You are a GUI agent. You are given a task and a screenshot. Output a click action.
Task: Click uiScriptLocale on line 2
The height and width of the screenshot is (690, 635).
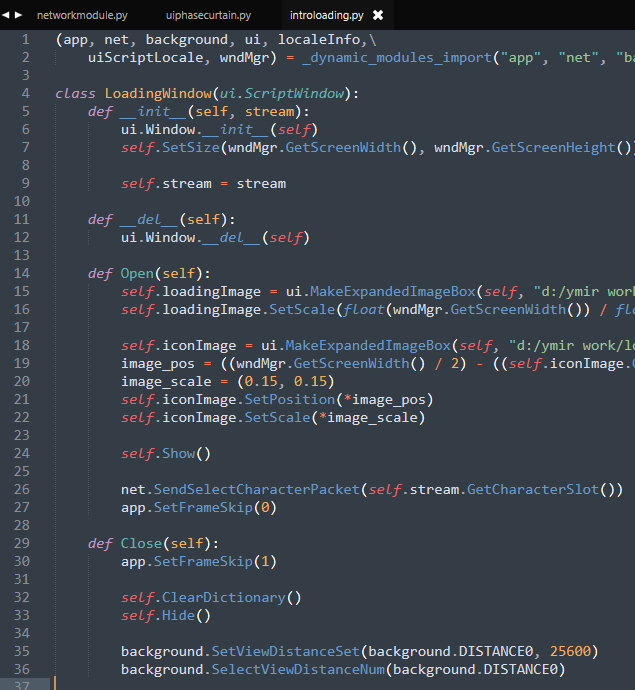[145, 58]
